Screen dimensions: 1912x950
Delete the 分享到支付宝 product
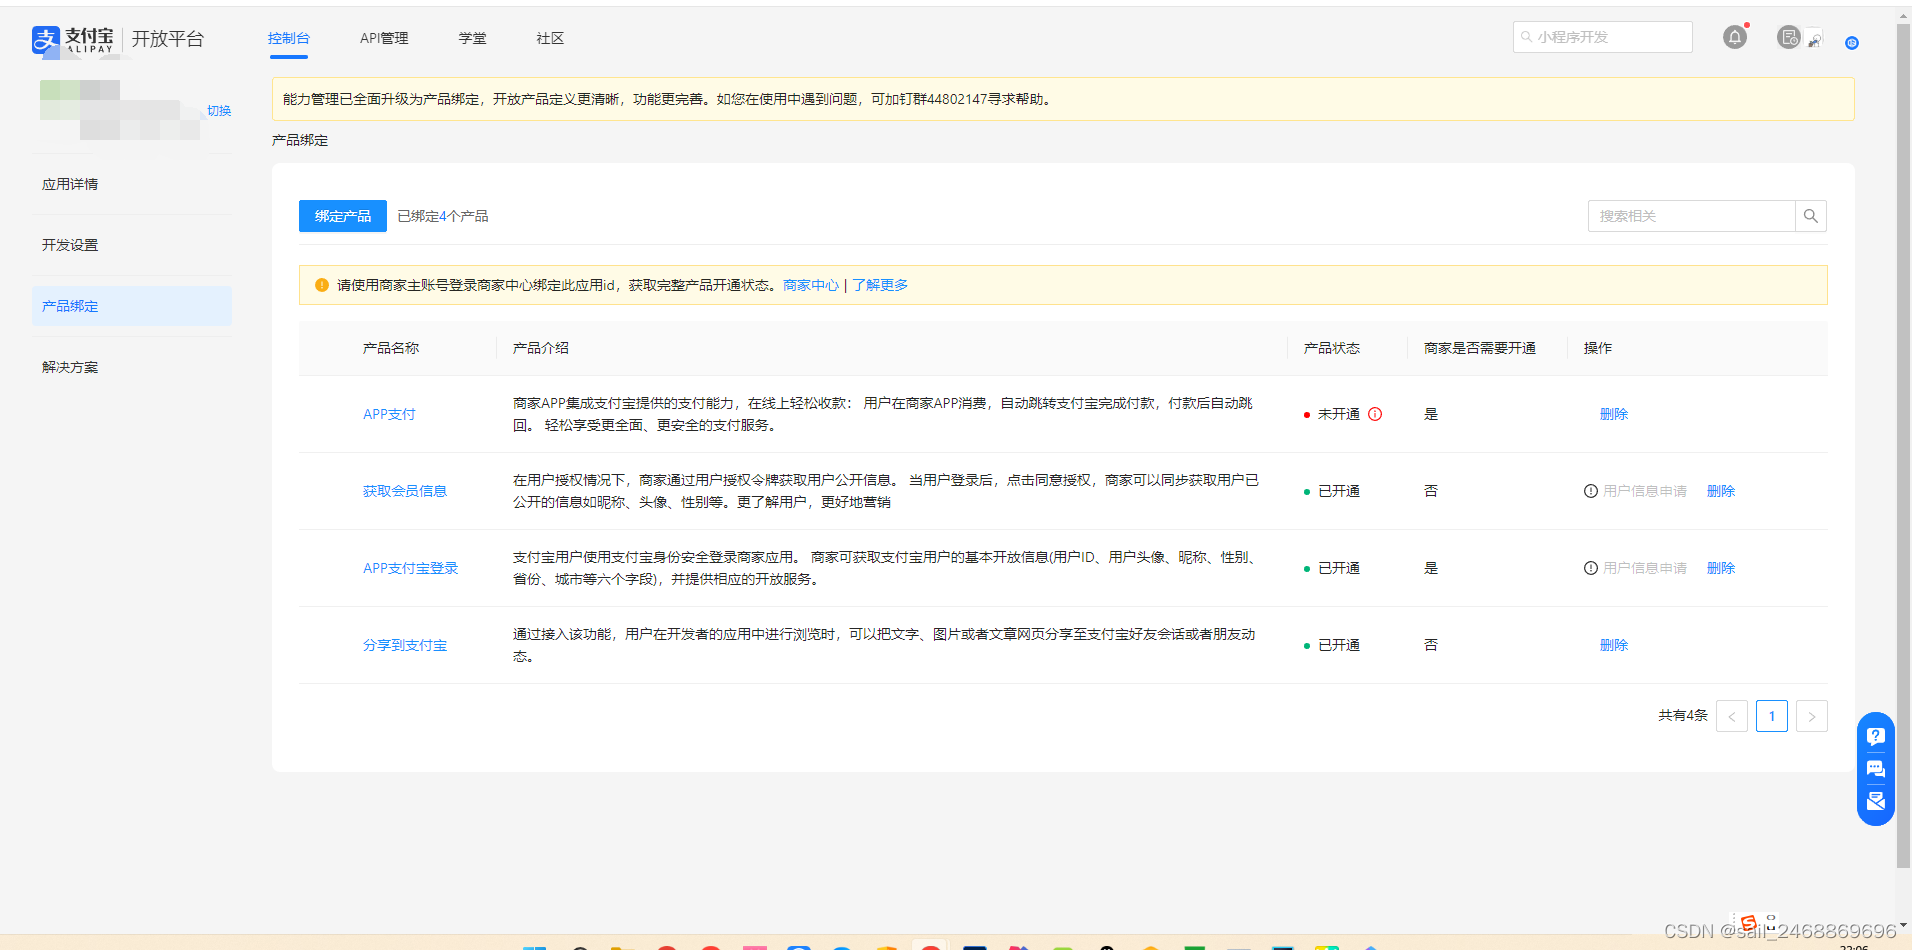pyautogui.click(x=1614, y=645)
